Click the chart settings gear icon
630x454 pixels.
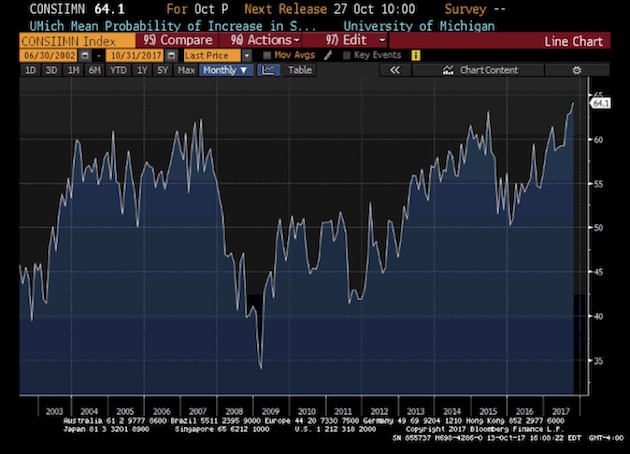(576, 71)
